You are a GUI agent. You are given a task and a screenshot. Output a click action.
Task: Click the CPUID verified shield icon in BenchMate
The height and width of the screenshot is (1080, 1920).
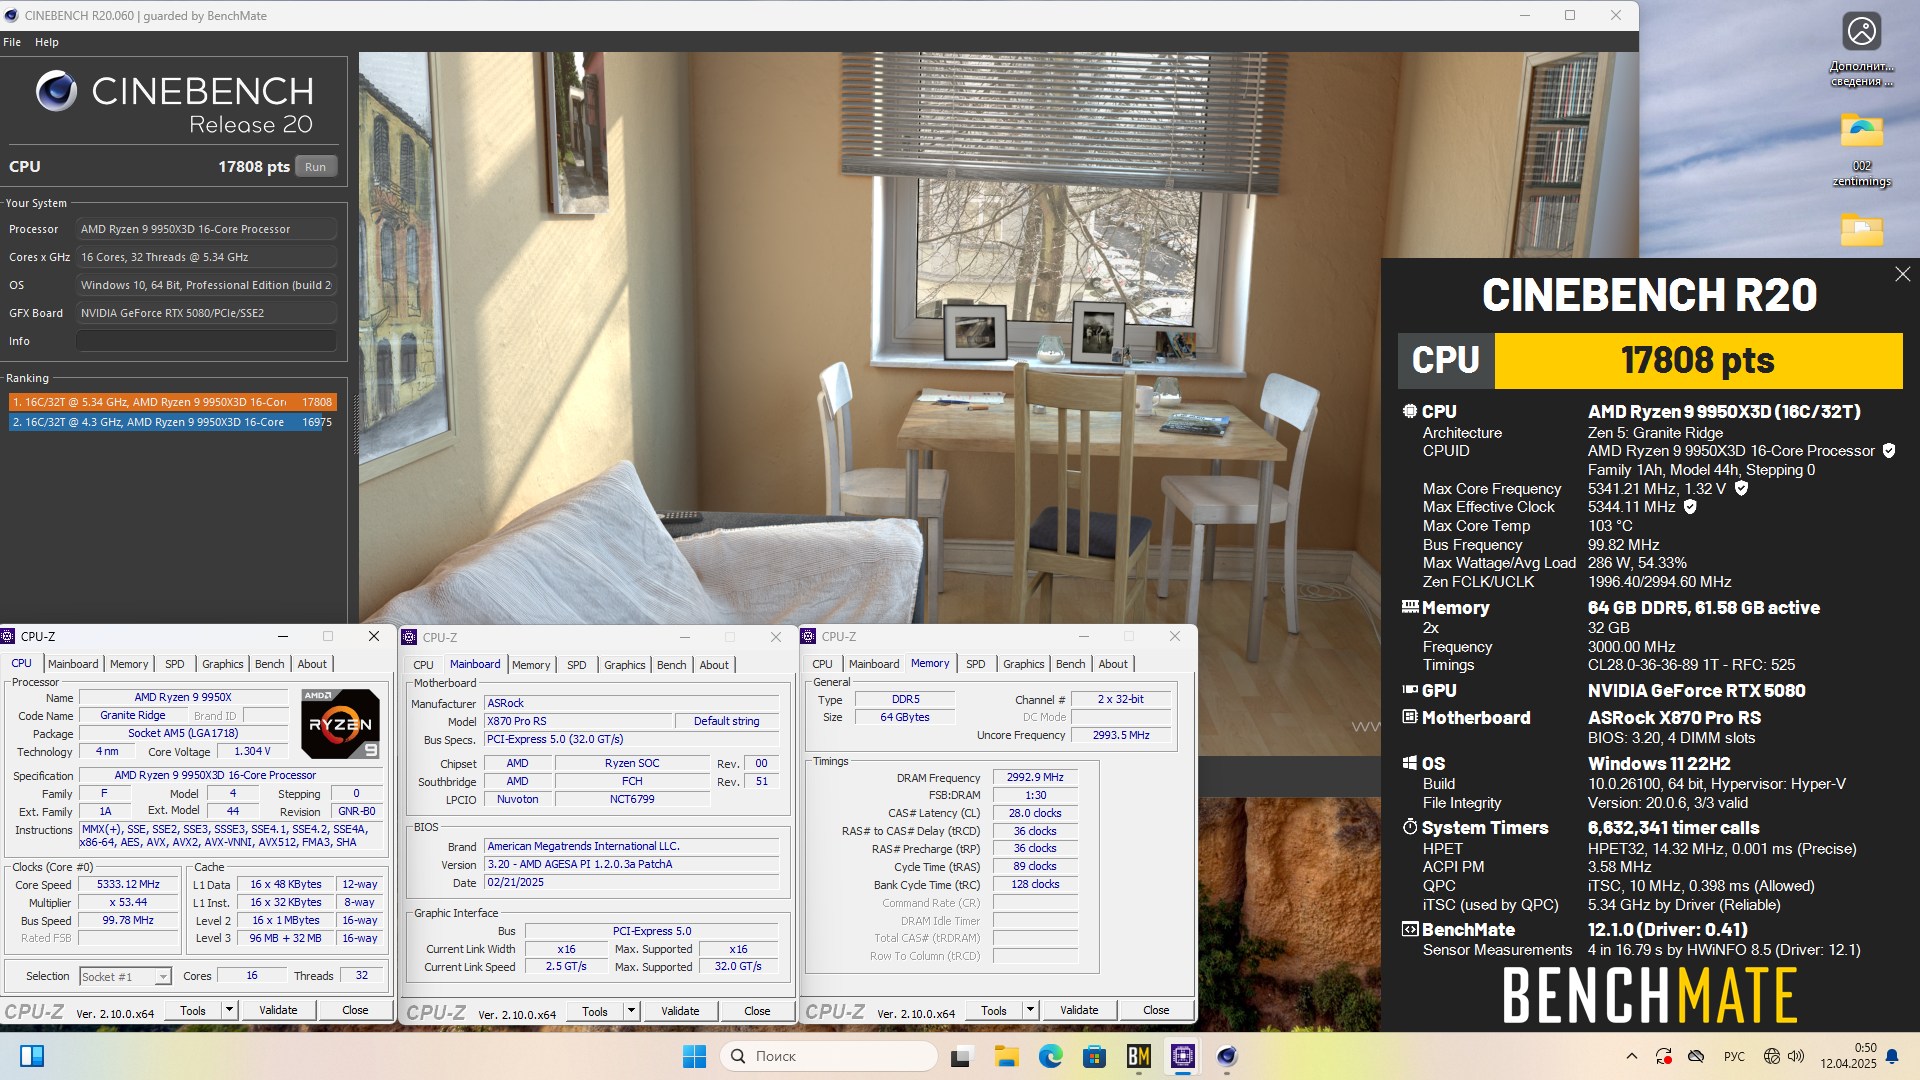pyautogui.click(x=1889, y=451)
